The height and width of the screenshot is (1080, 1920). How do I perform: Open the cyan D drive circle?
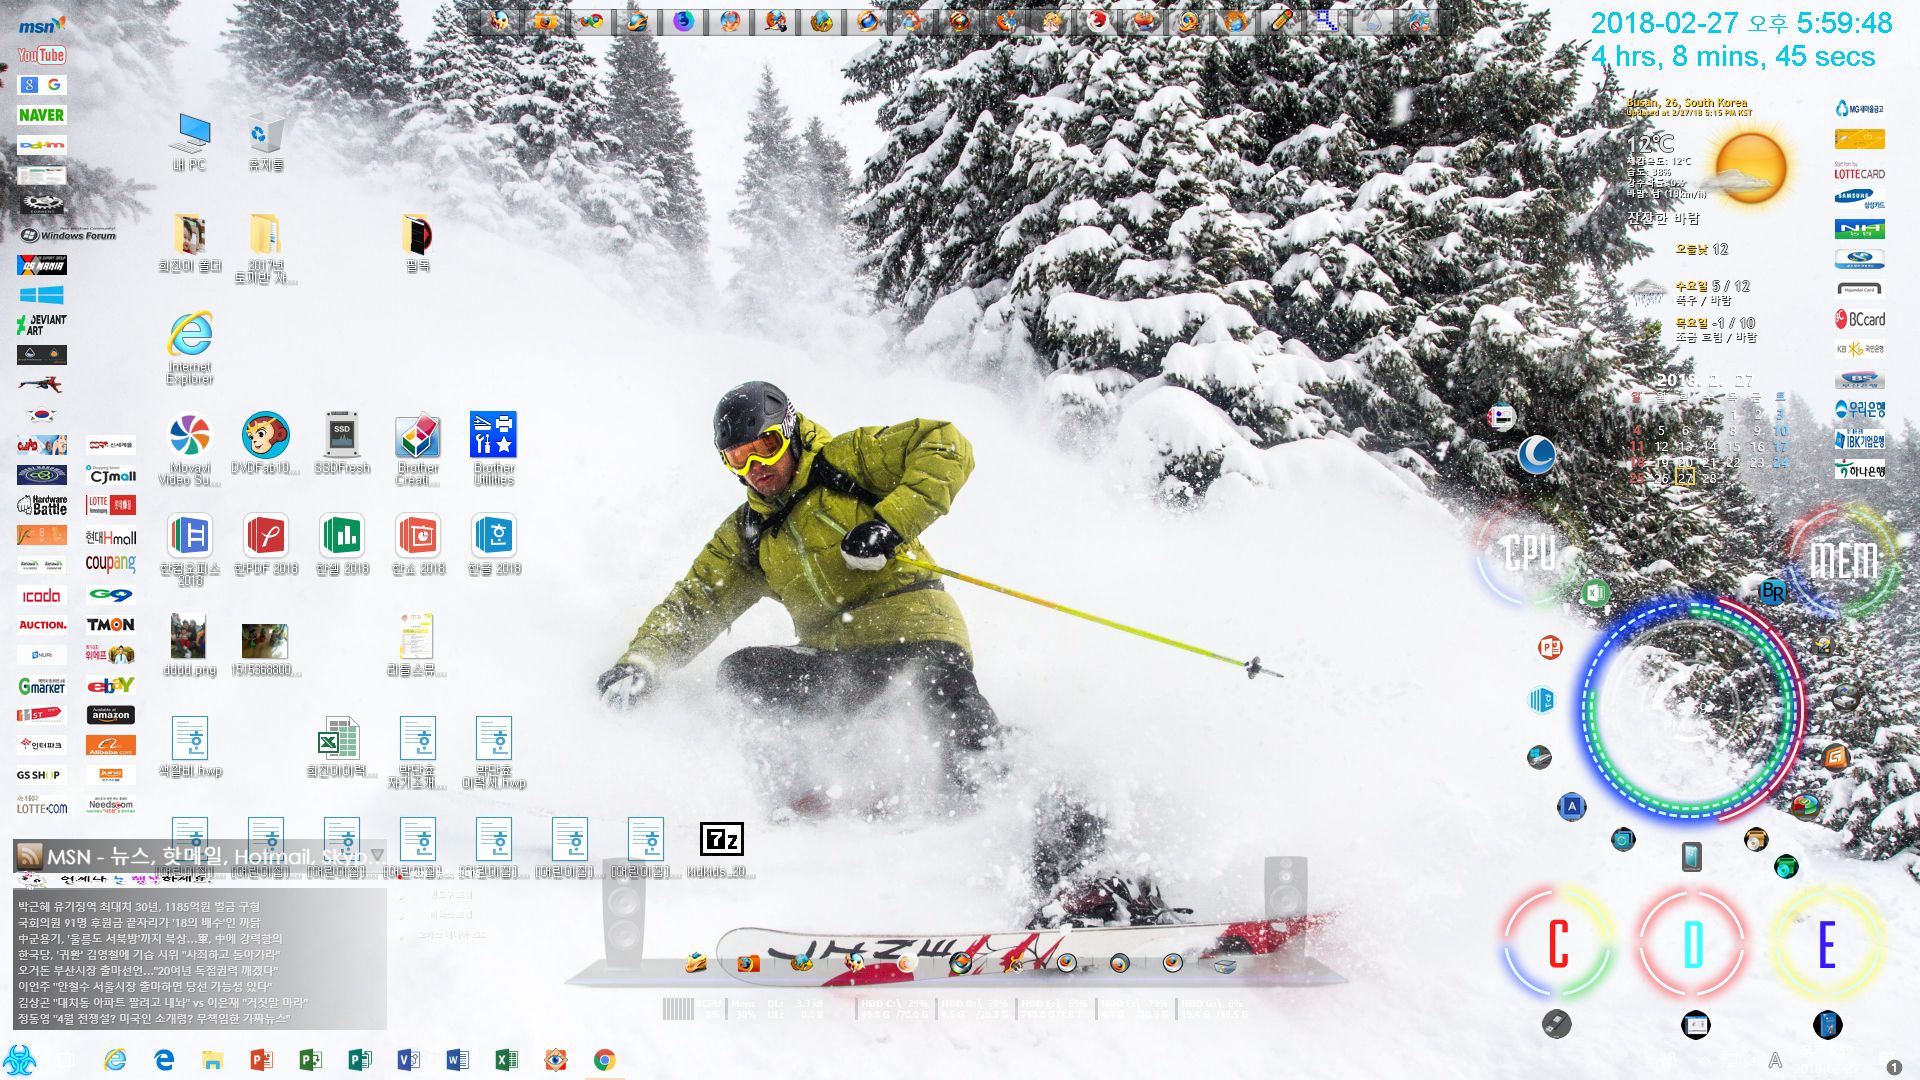(x=1692, y=944)
